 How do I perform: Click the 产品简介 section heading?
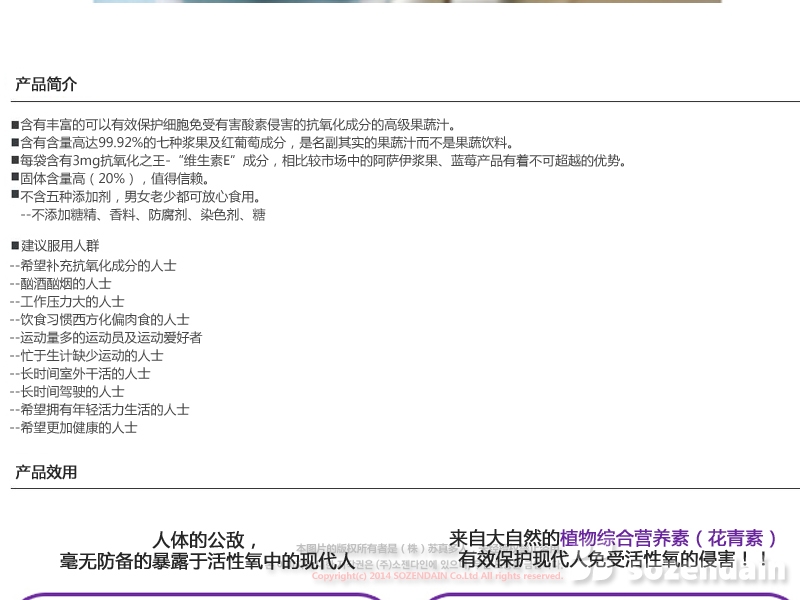pos(46,85)
